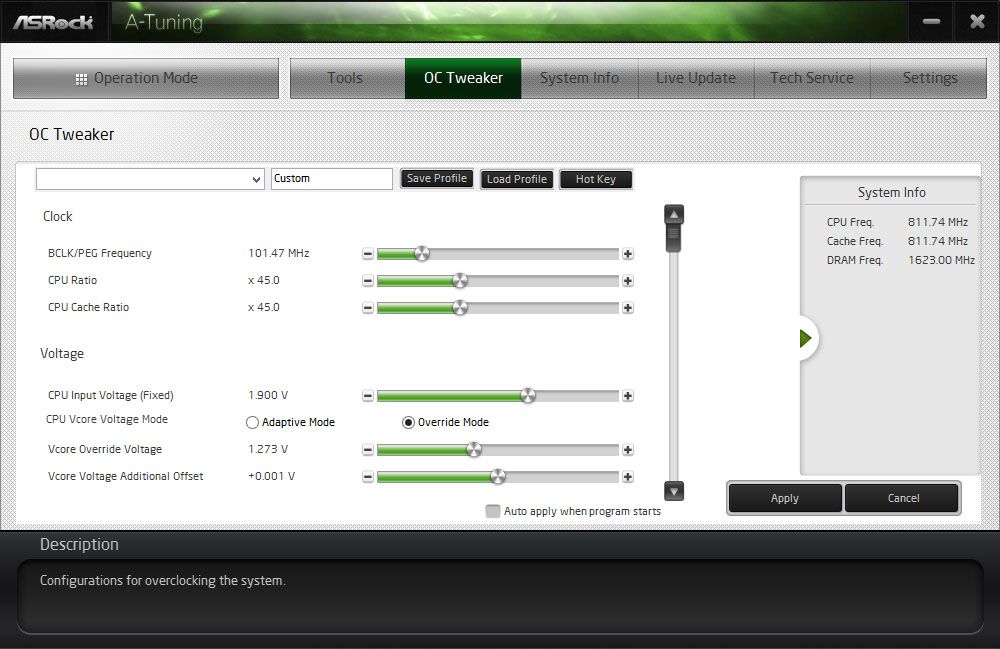
Task: Click the scroll down arrow button
Action: [x=673, y=490]
